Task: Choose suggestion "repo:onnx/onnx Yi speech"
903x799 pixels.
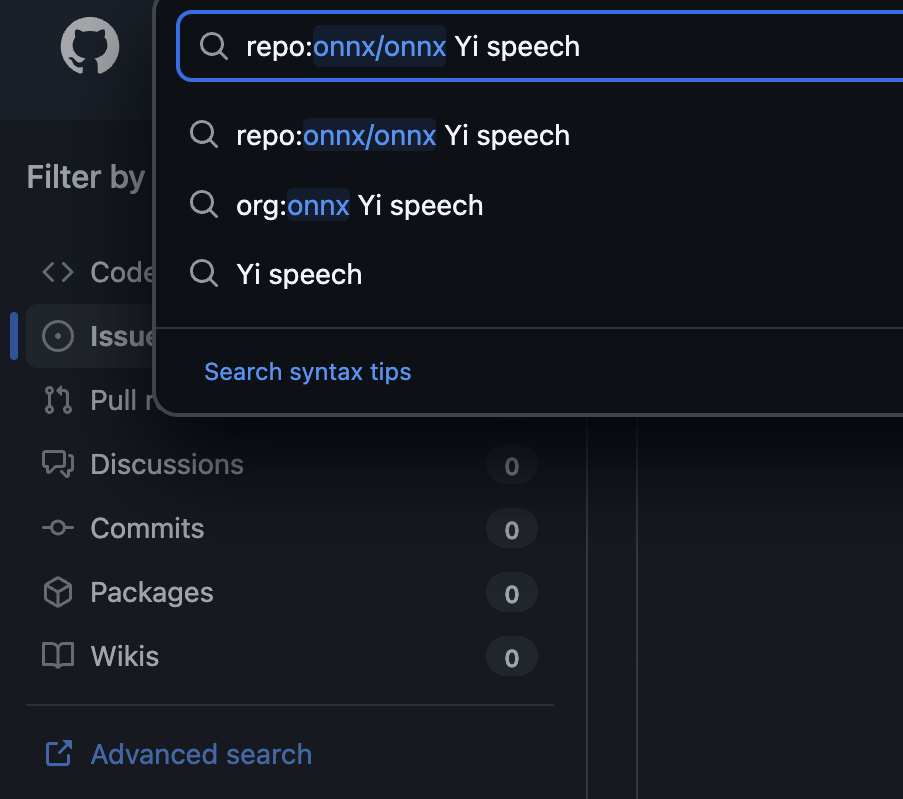Action: (403, 136)
